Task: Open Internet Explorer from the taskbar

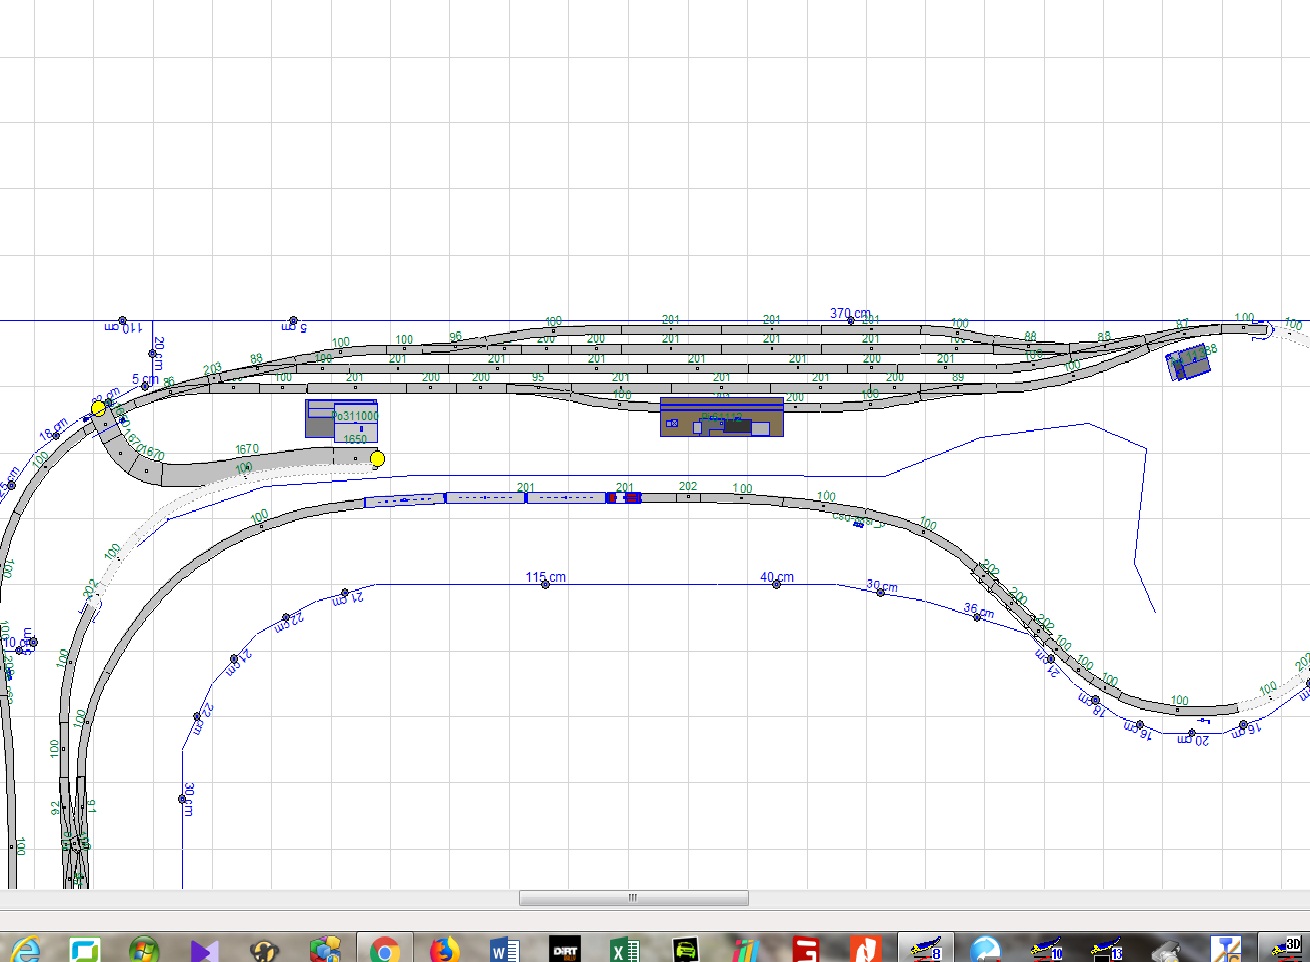Action: [x=26, y=948]
